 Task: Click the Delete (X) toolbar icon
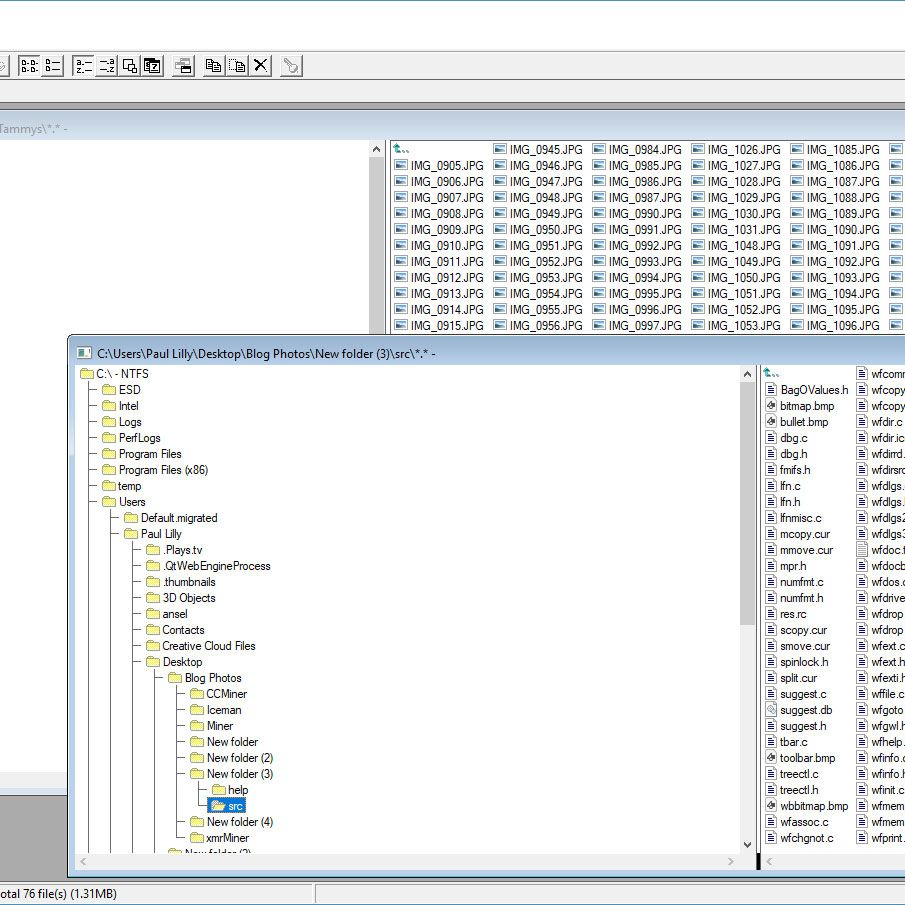[260, 66]
